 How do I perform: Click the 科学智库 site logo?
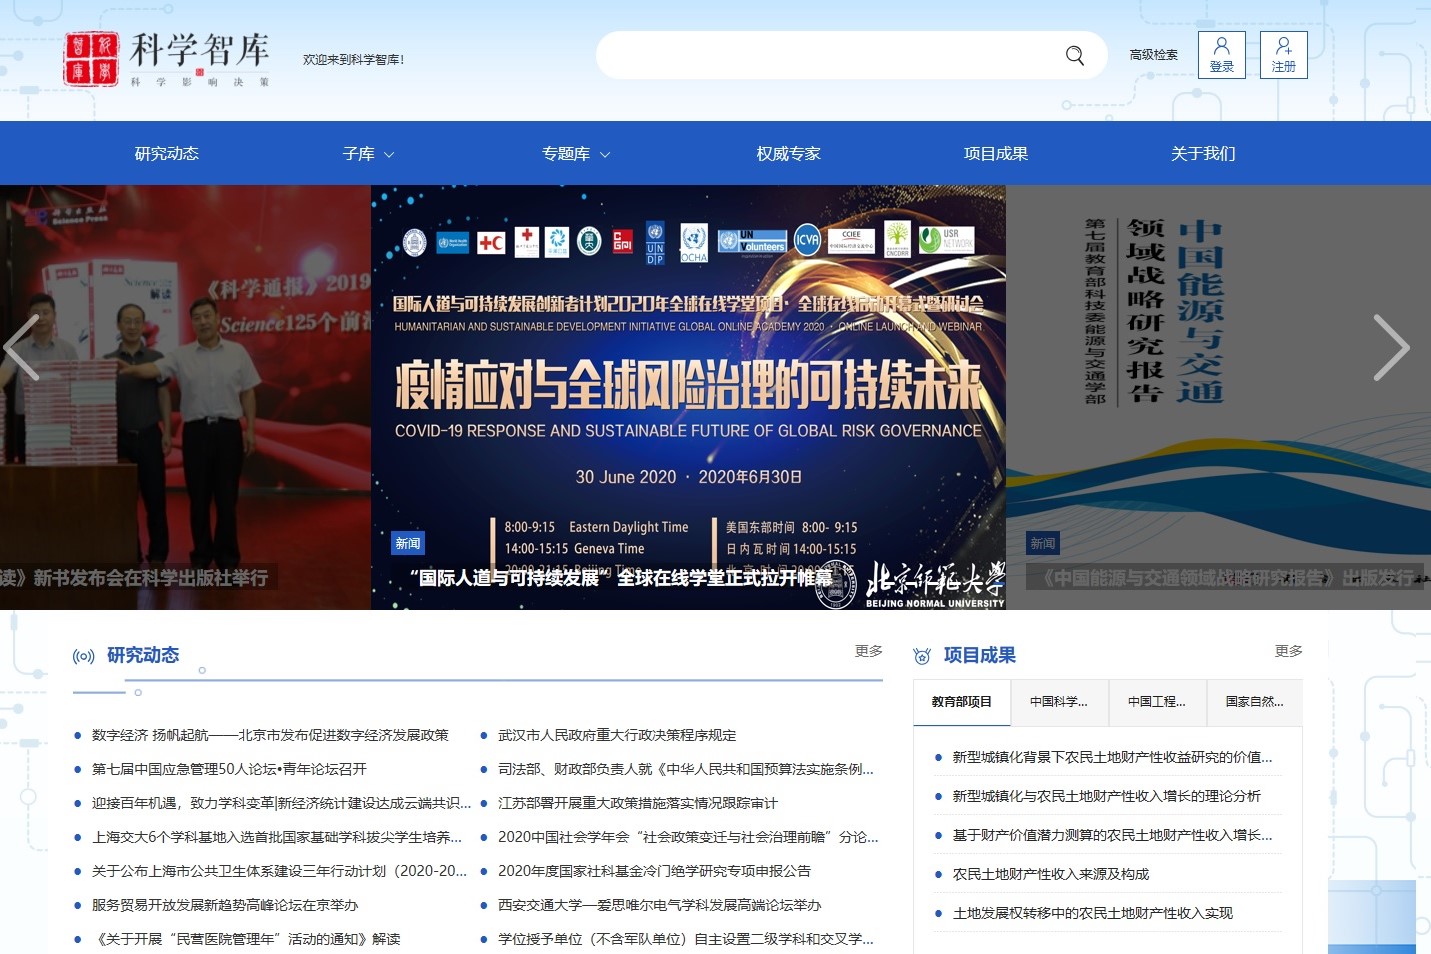(x=167, y=58)
